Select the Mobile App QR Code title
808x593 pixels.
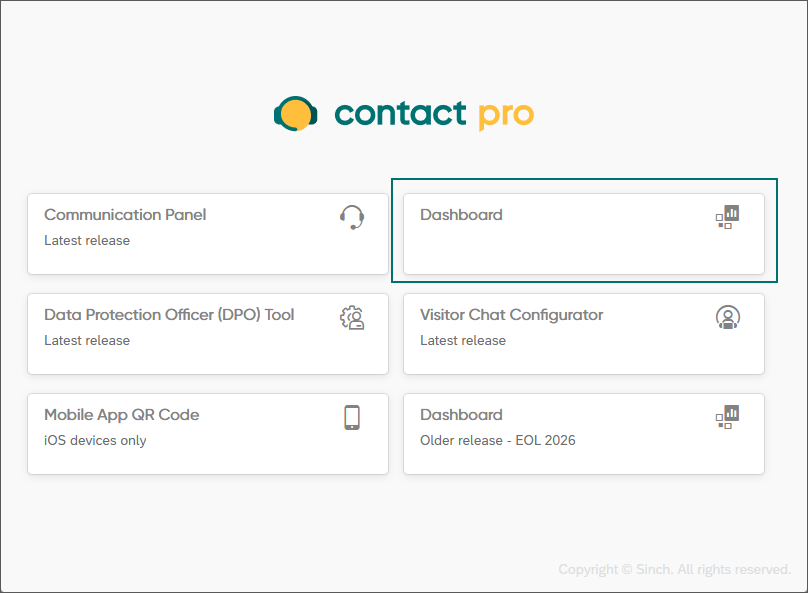pyautogui.click(x=121, y=415)
